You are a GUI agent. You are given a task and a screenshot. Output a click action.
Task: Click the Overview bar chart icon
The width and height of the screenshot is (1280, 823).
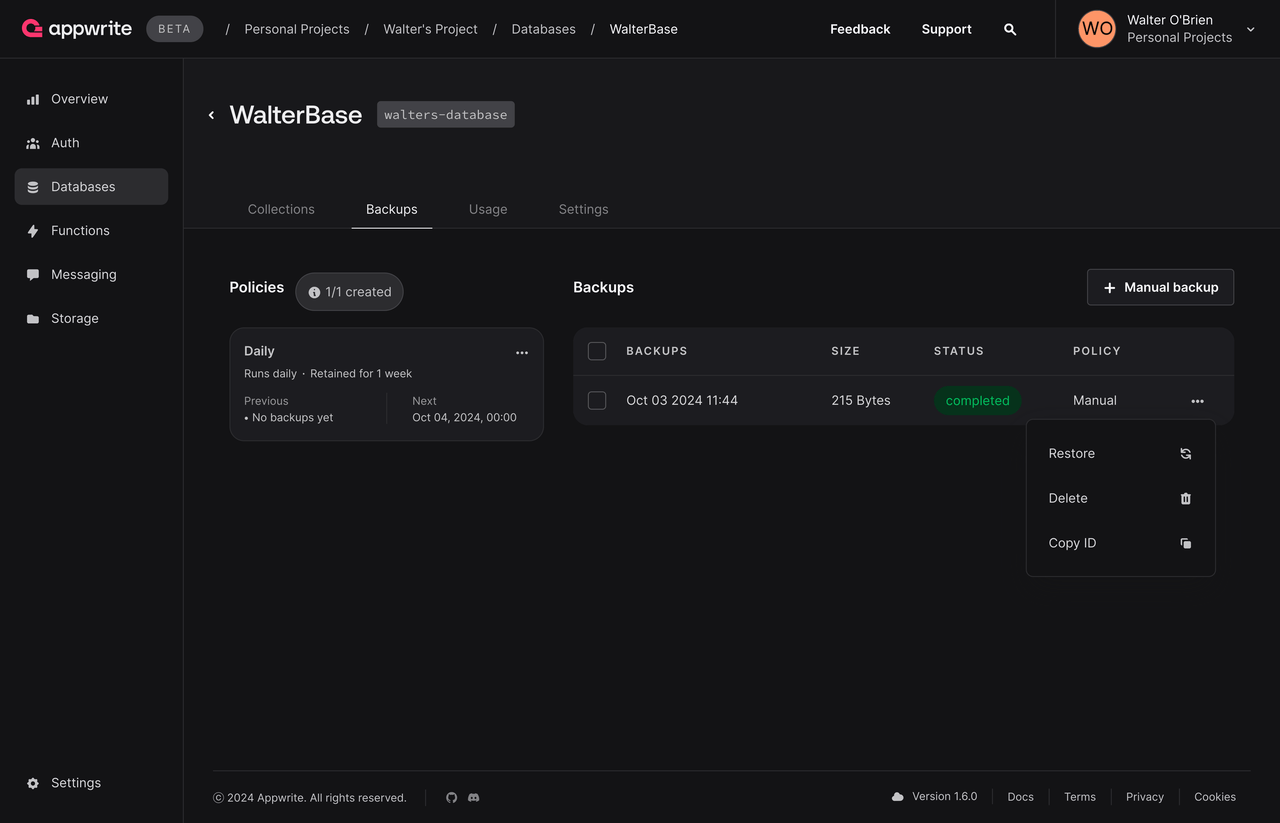[33, 99]
